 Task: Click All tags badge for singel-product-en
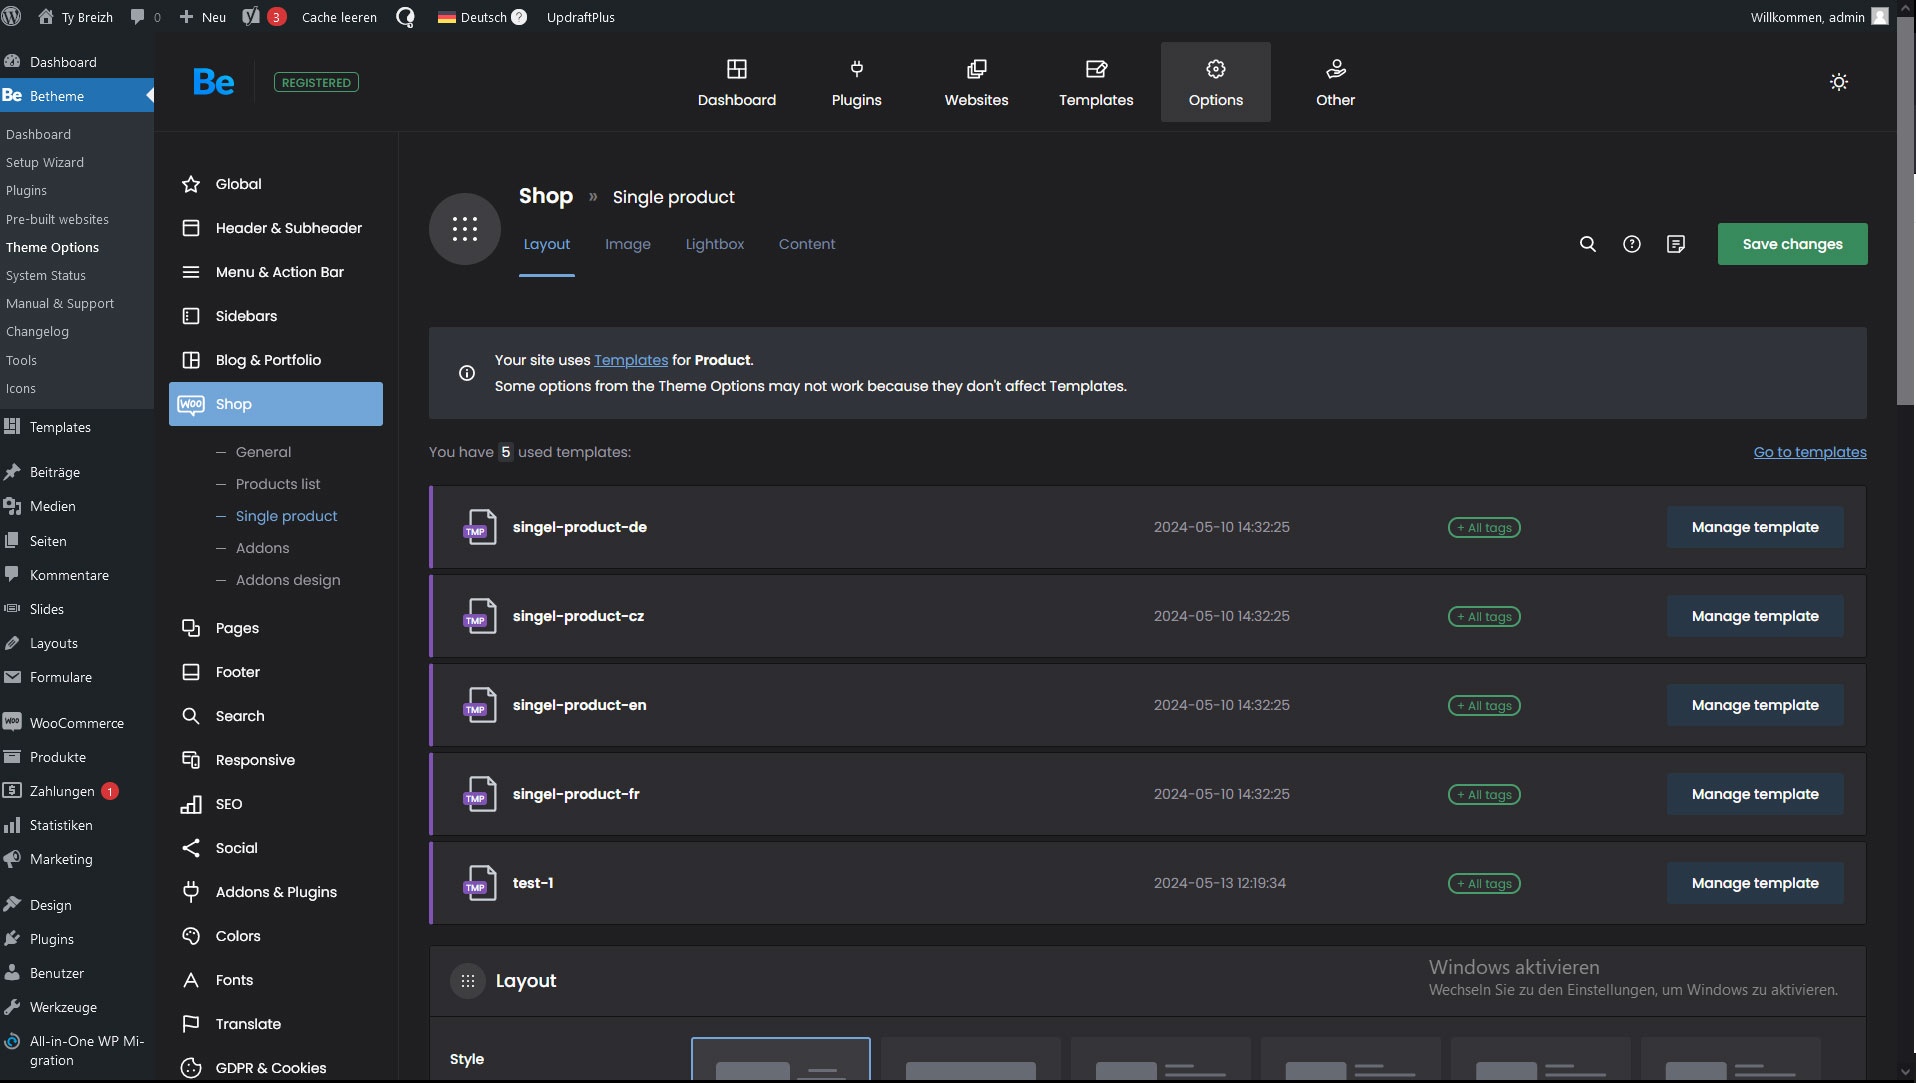pyautogui.click(x=1484, y=705)
